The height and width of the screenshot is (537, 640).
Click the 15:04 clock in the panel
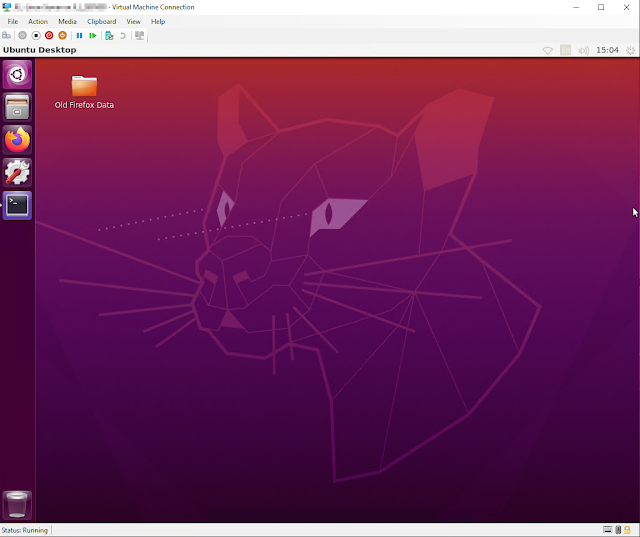tap(607, 50)
